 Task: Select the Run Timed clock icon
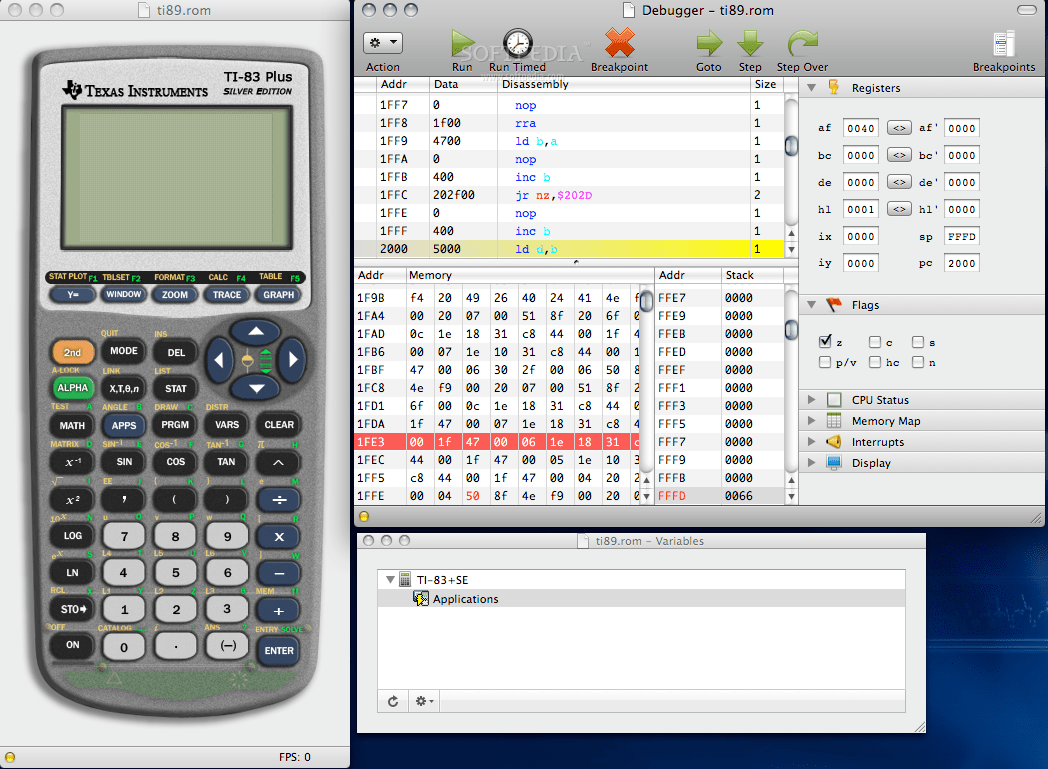click(x=518, y=43)
